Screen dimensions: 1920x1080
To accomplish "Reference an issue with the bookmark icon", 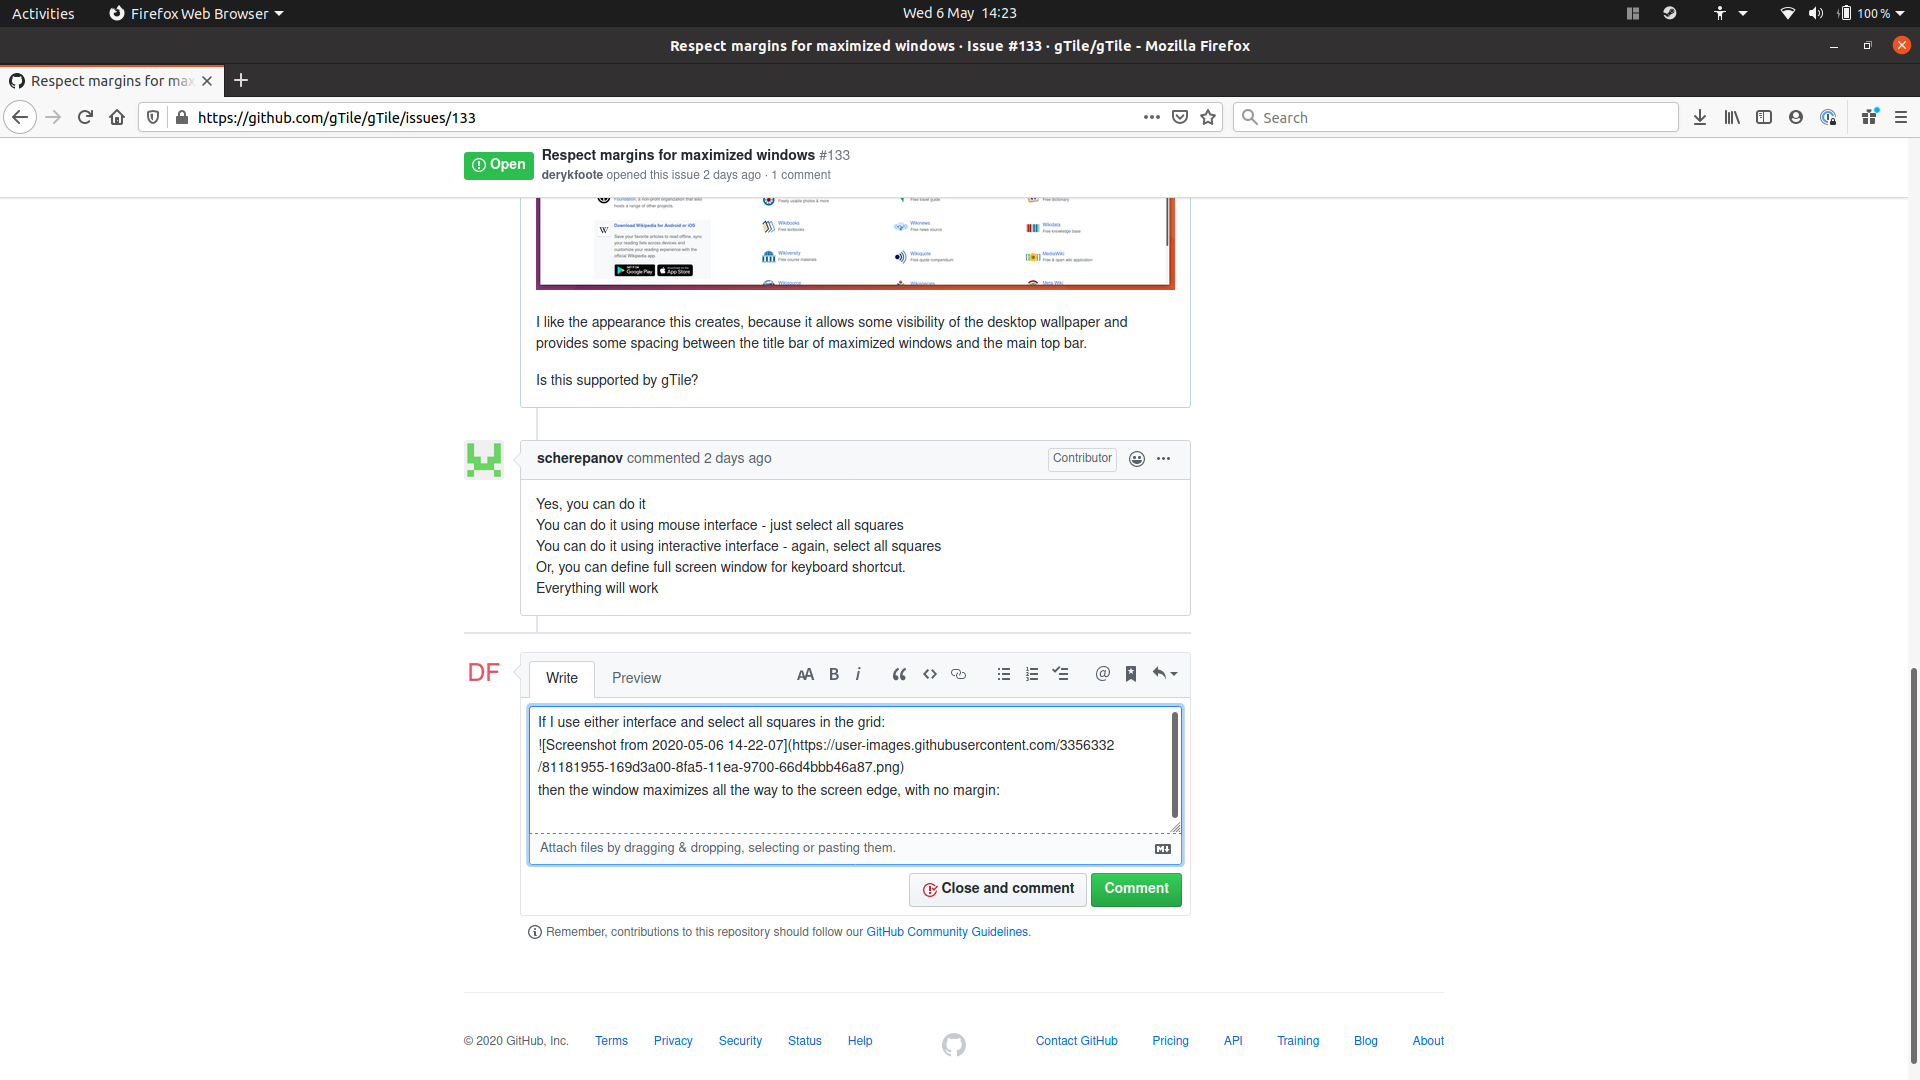I will pyautogui.click(x=1131, y=675).
